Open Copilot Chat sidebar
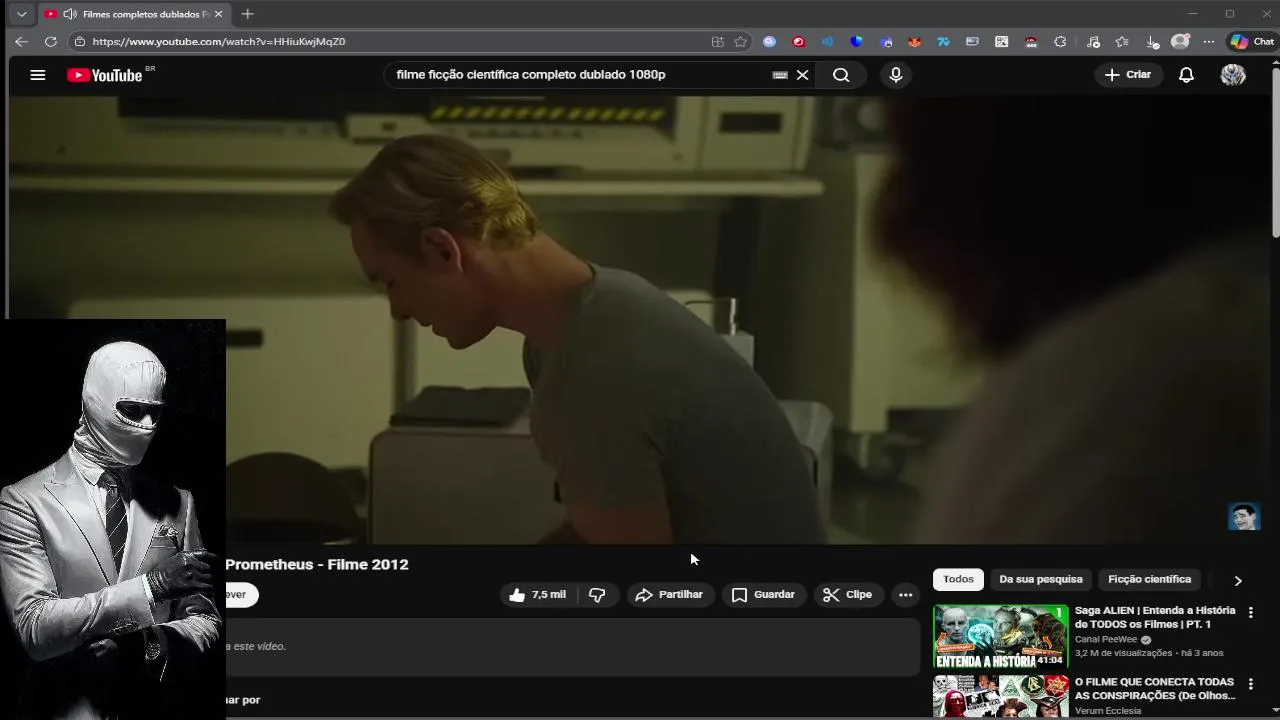 [1252, 42]
